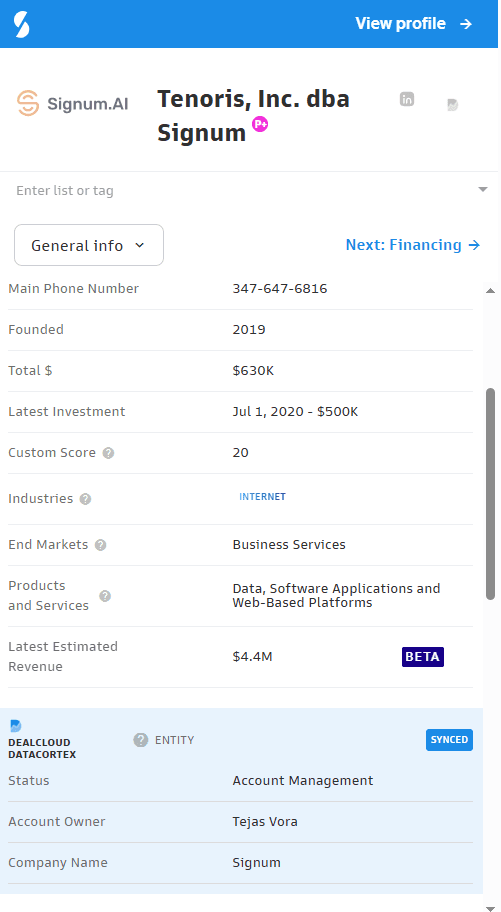This screenshot has width=501, height=912.
Task: Click the Main Phone Number label
Action: click(x=73, y=288)
